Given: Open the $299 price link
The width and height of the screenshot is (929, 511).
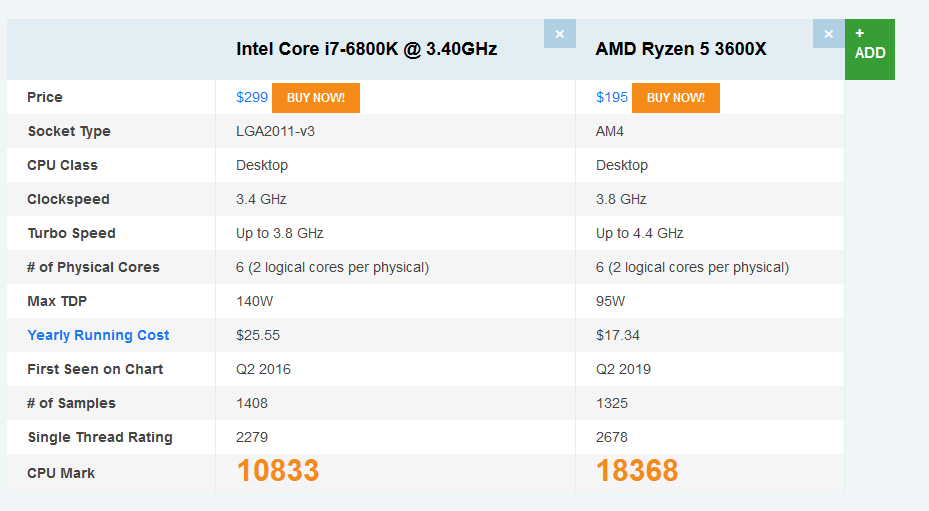Looking at the screenshot, I should [252, 97].
